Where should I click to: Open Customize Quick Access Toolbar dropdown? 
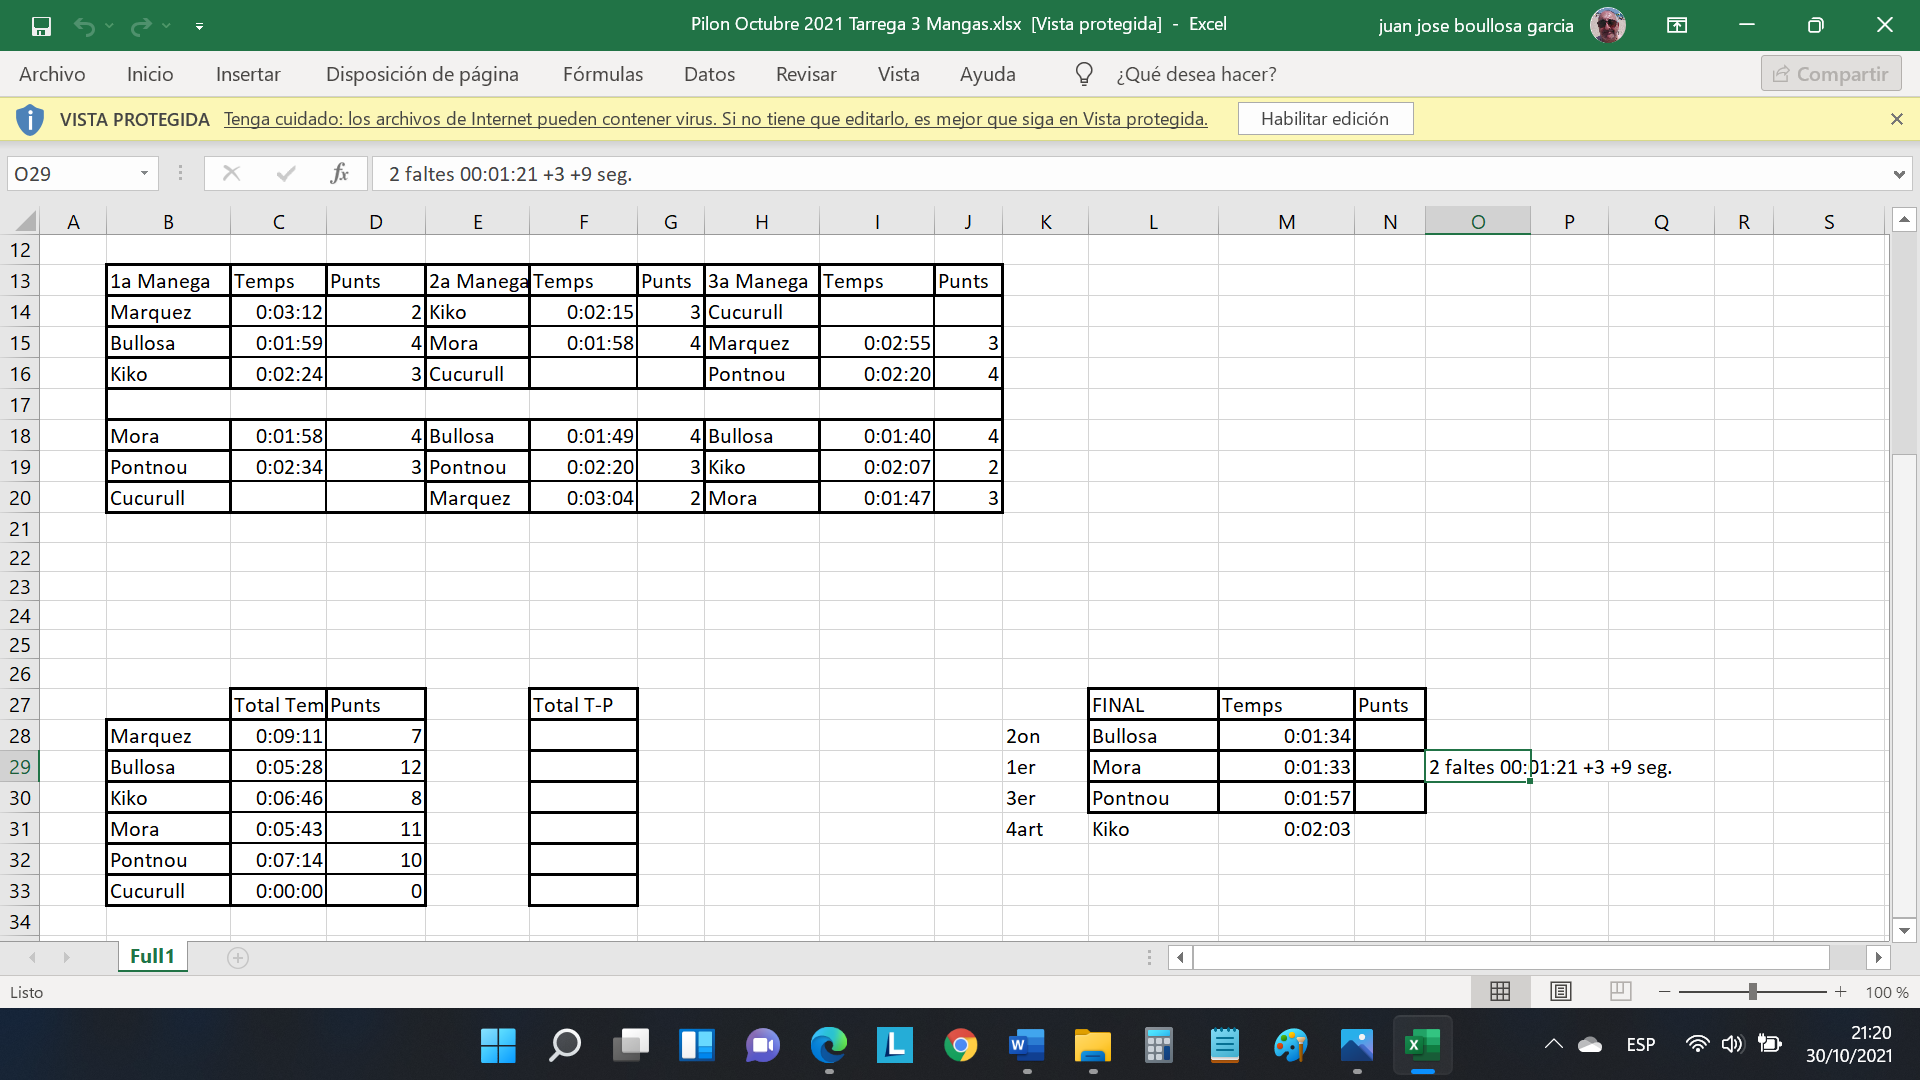pos(199,26)
